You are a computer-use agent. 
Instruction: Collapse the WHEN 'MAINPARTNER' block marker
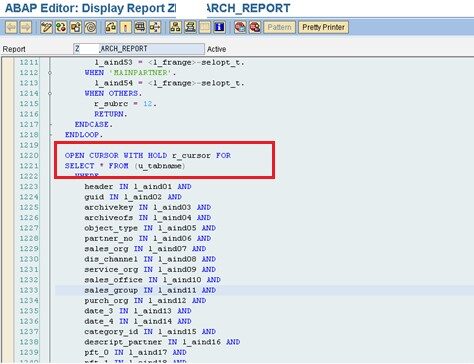click(50, 73)
